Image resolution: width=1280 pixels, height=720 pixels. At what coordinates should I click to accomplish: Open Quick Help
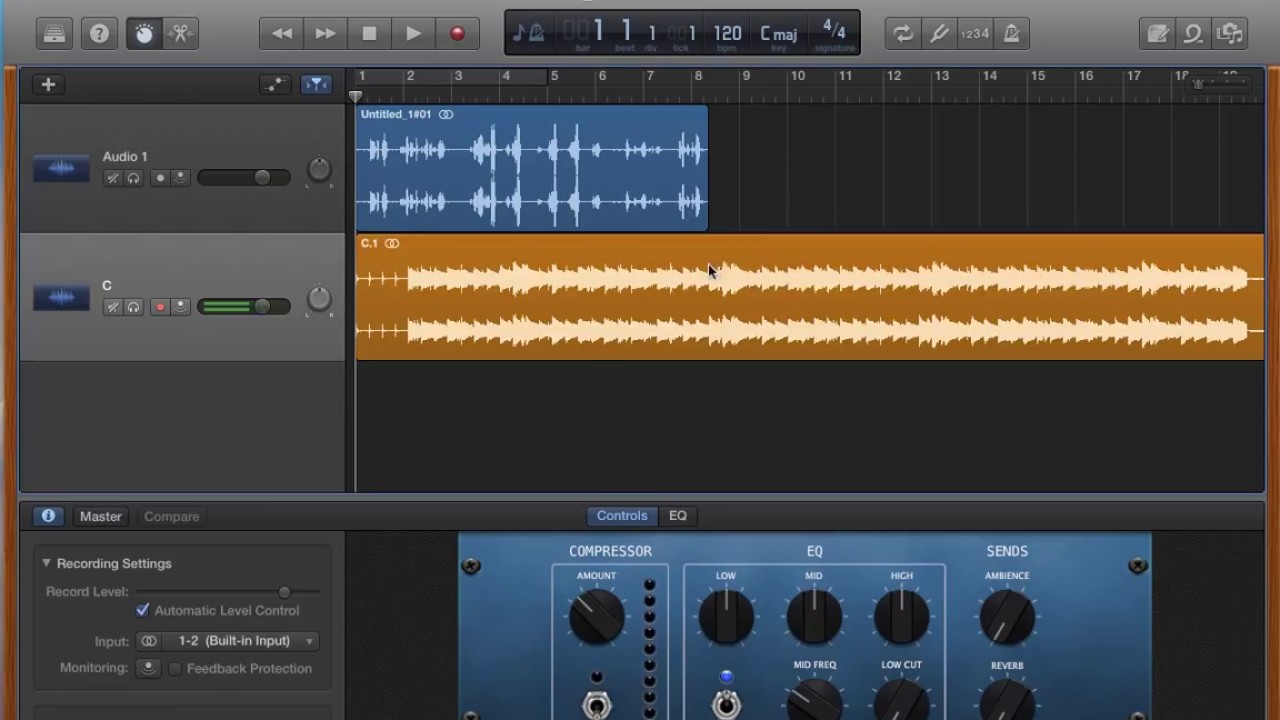pyautogui.click(x=99, y=34)
